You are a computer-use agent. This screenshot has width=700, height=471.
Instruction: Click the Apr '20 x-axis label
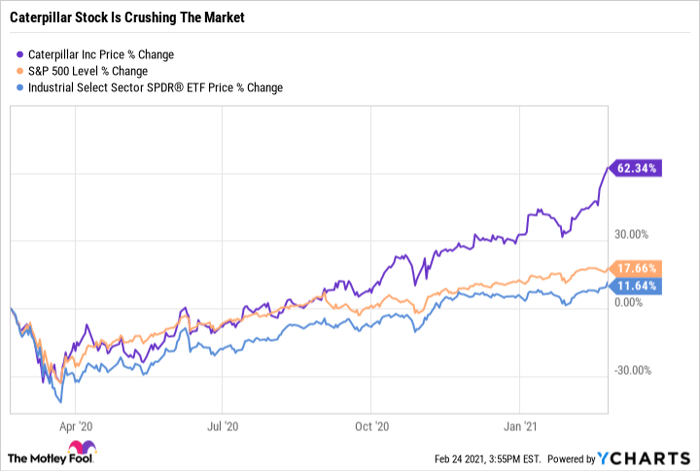[x=73, y=424]
